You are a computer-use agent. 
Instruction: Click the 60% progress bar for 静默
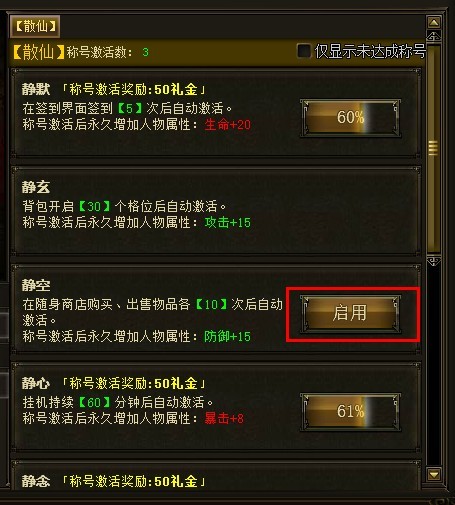coord(350,117)
